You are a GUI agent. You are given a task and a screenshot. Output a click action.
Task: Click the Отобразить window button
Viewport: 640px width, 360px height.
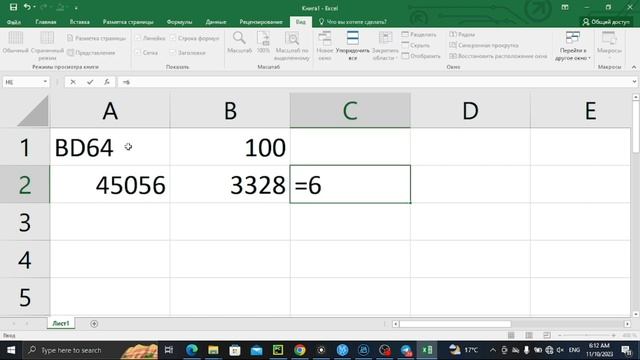click(421, 56)
